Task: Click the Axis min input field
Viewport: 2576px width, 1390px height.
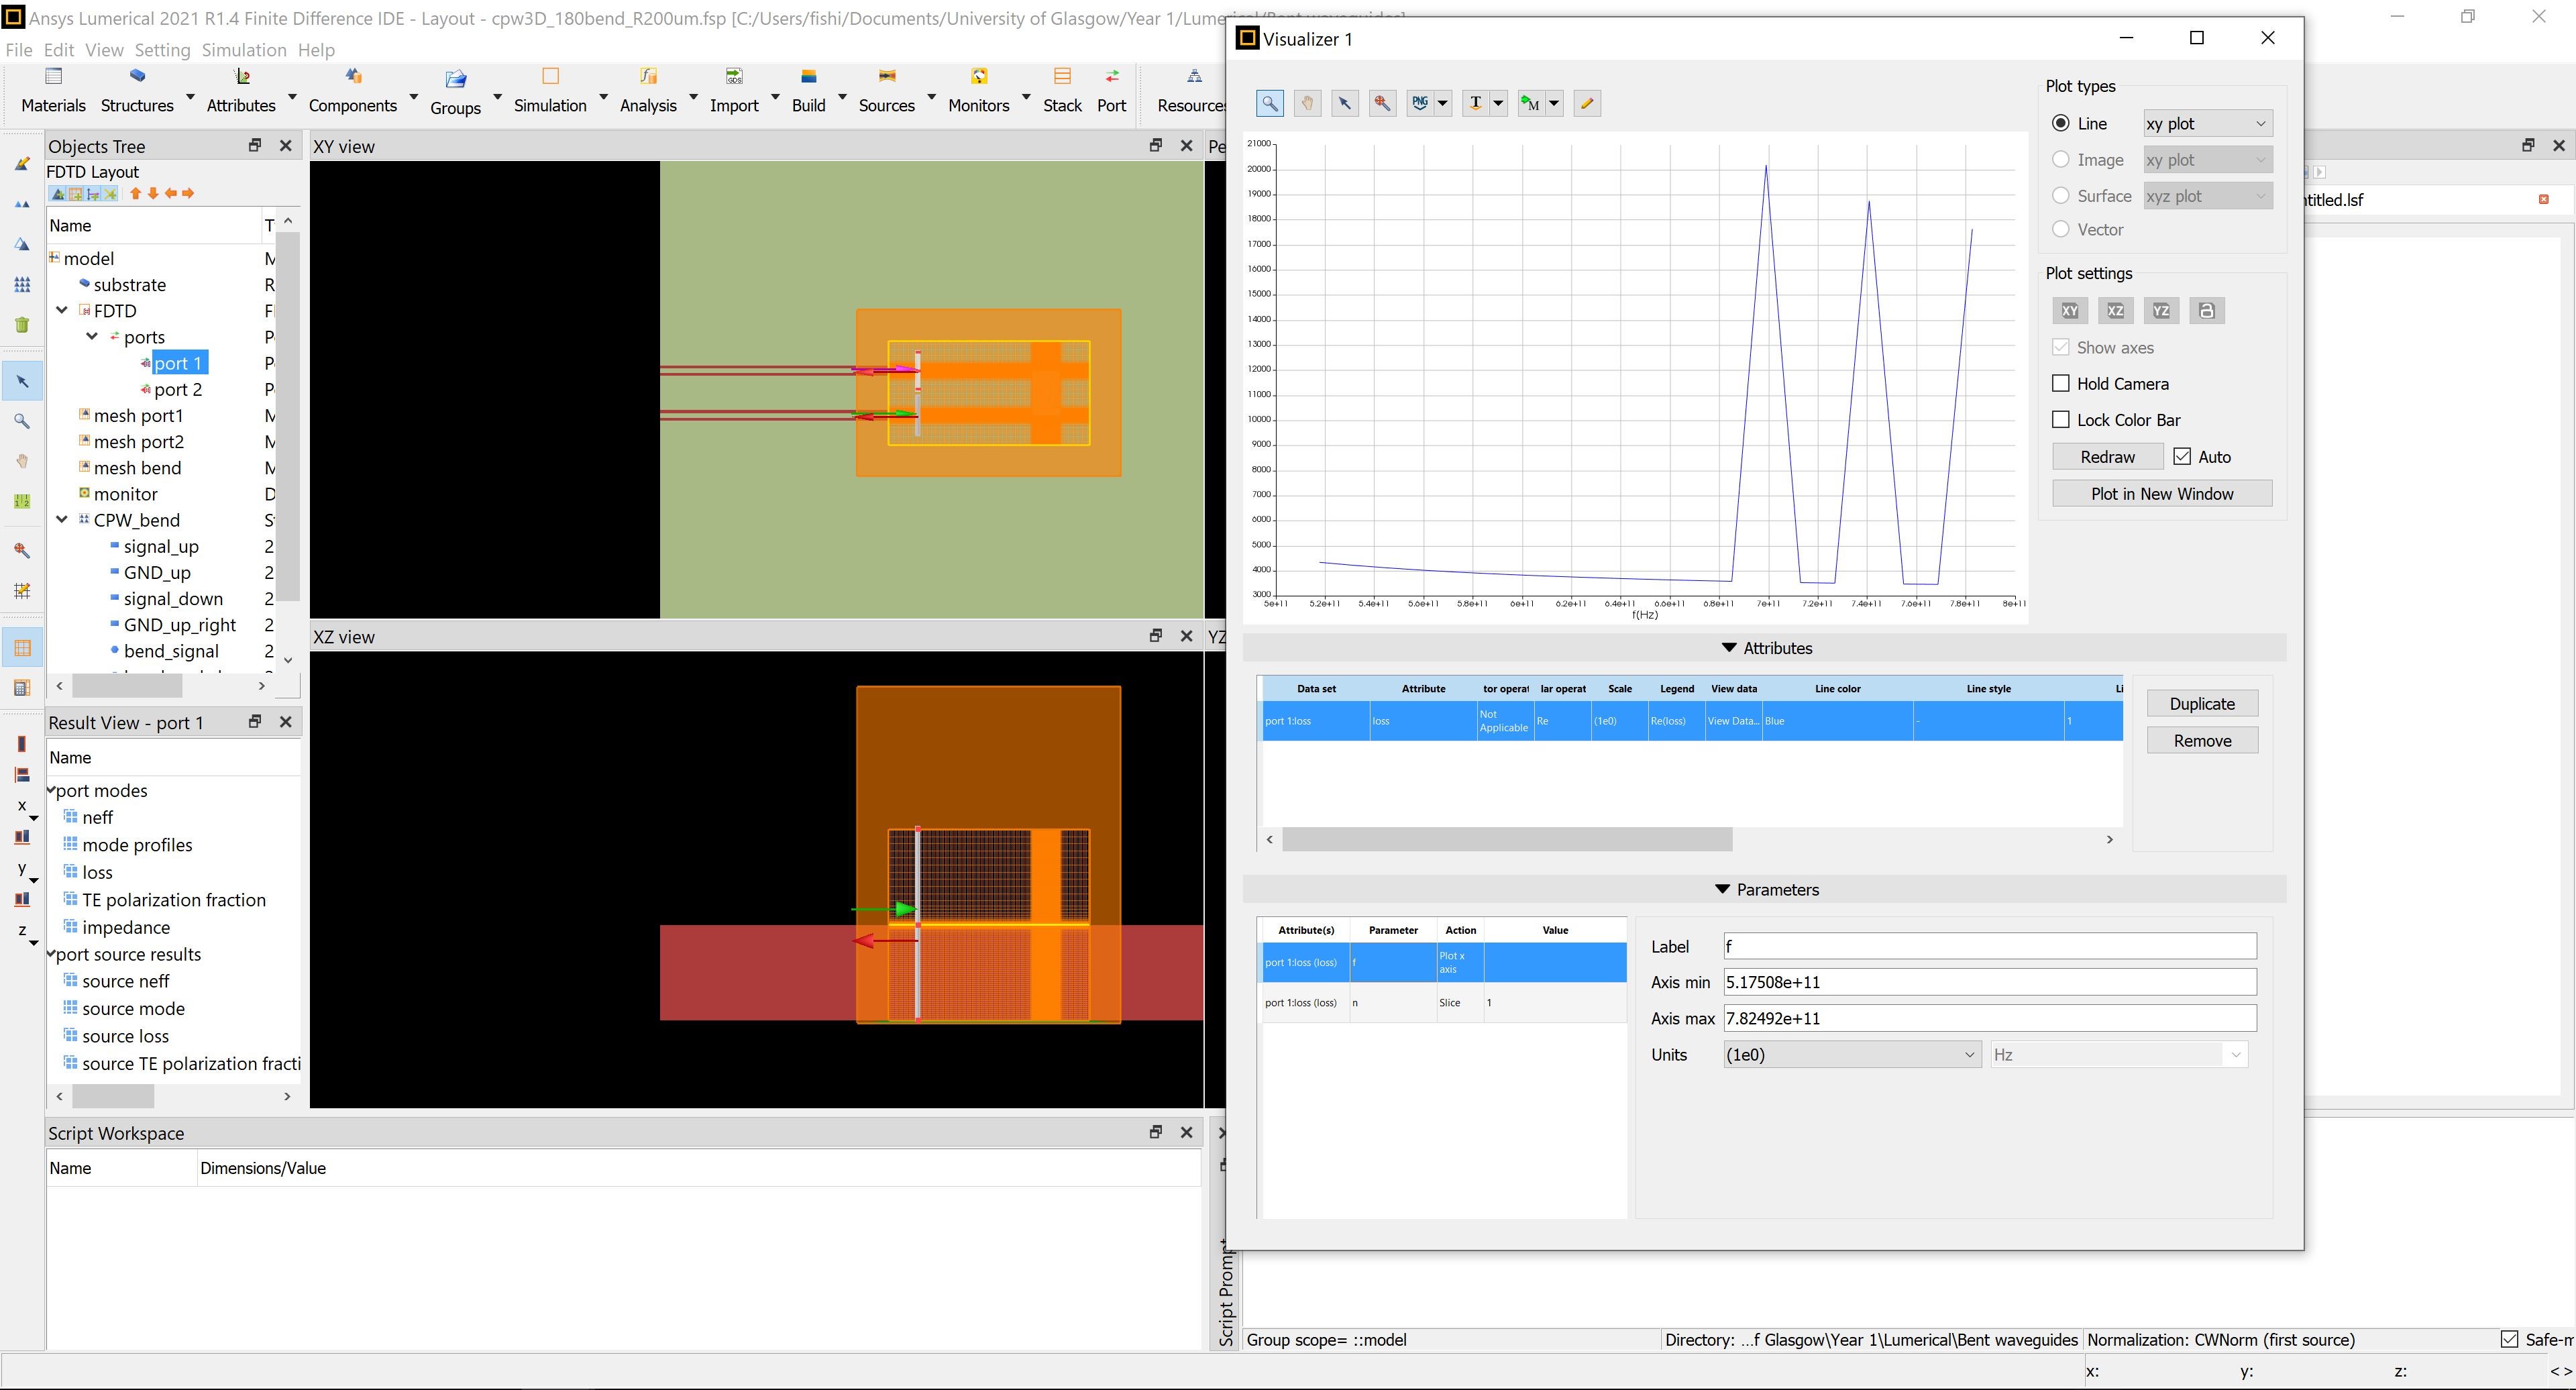Action: pyautogui.click(x=1990, y=983)
